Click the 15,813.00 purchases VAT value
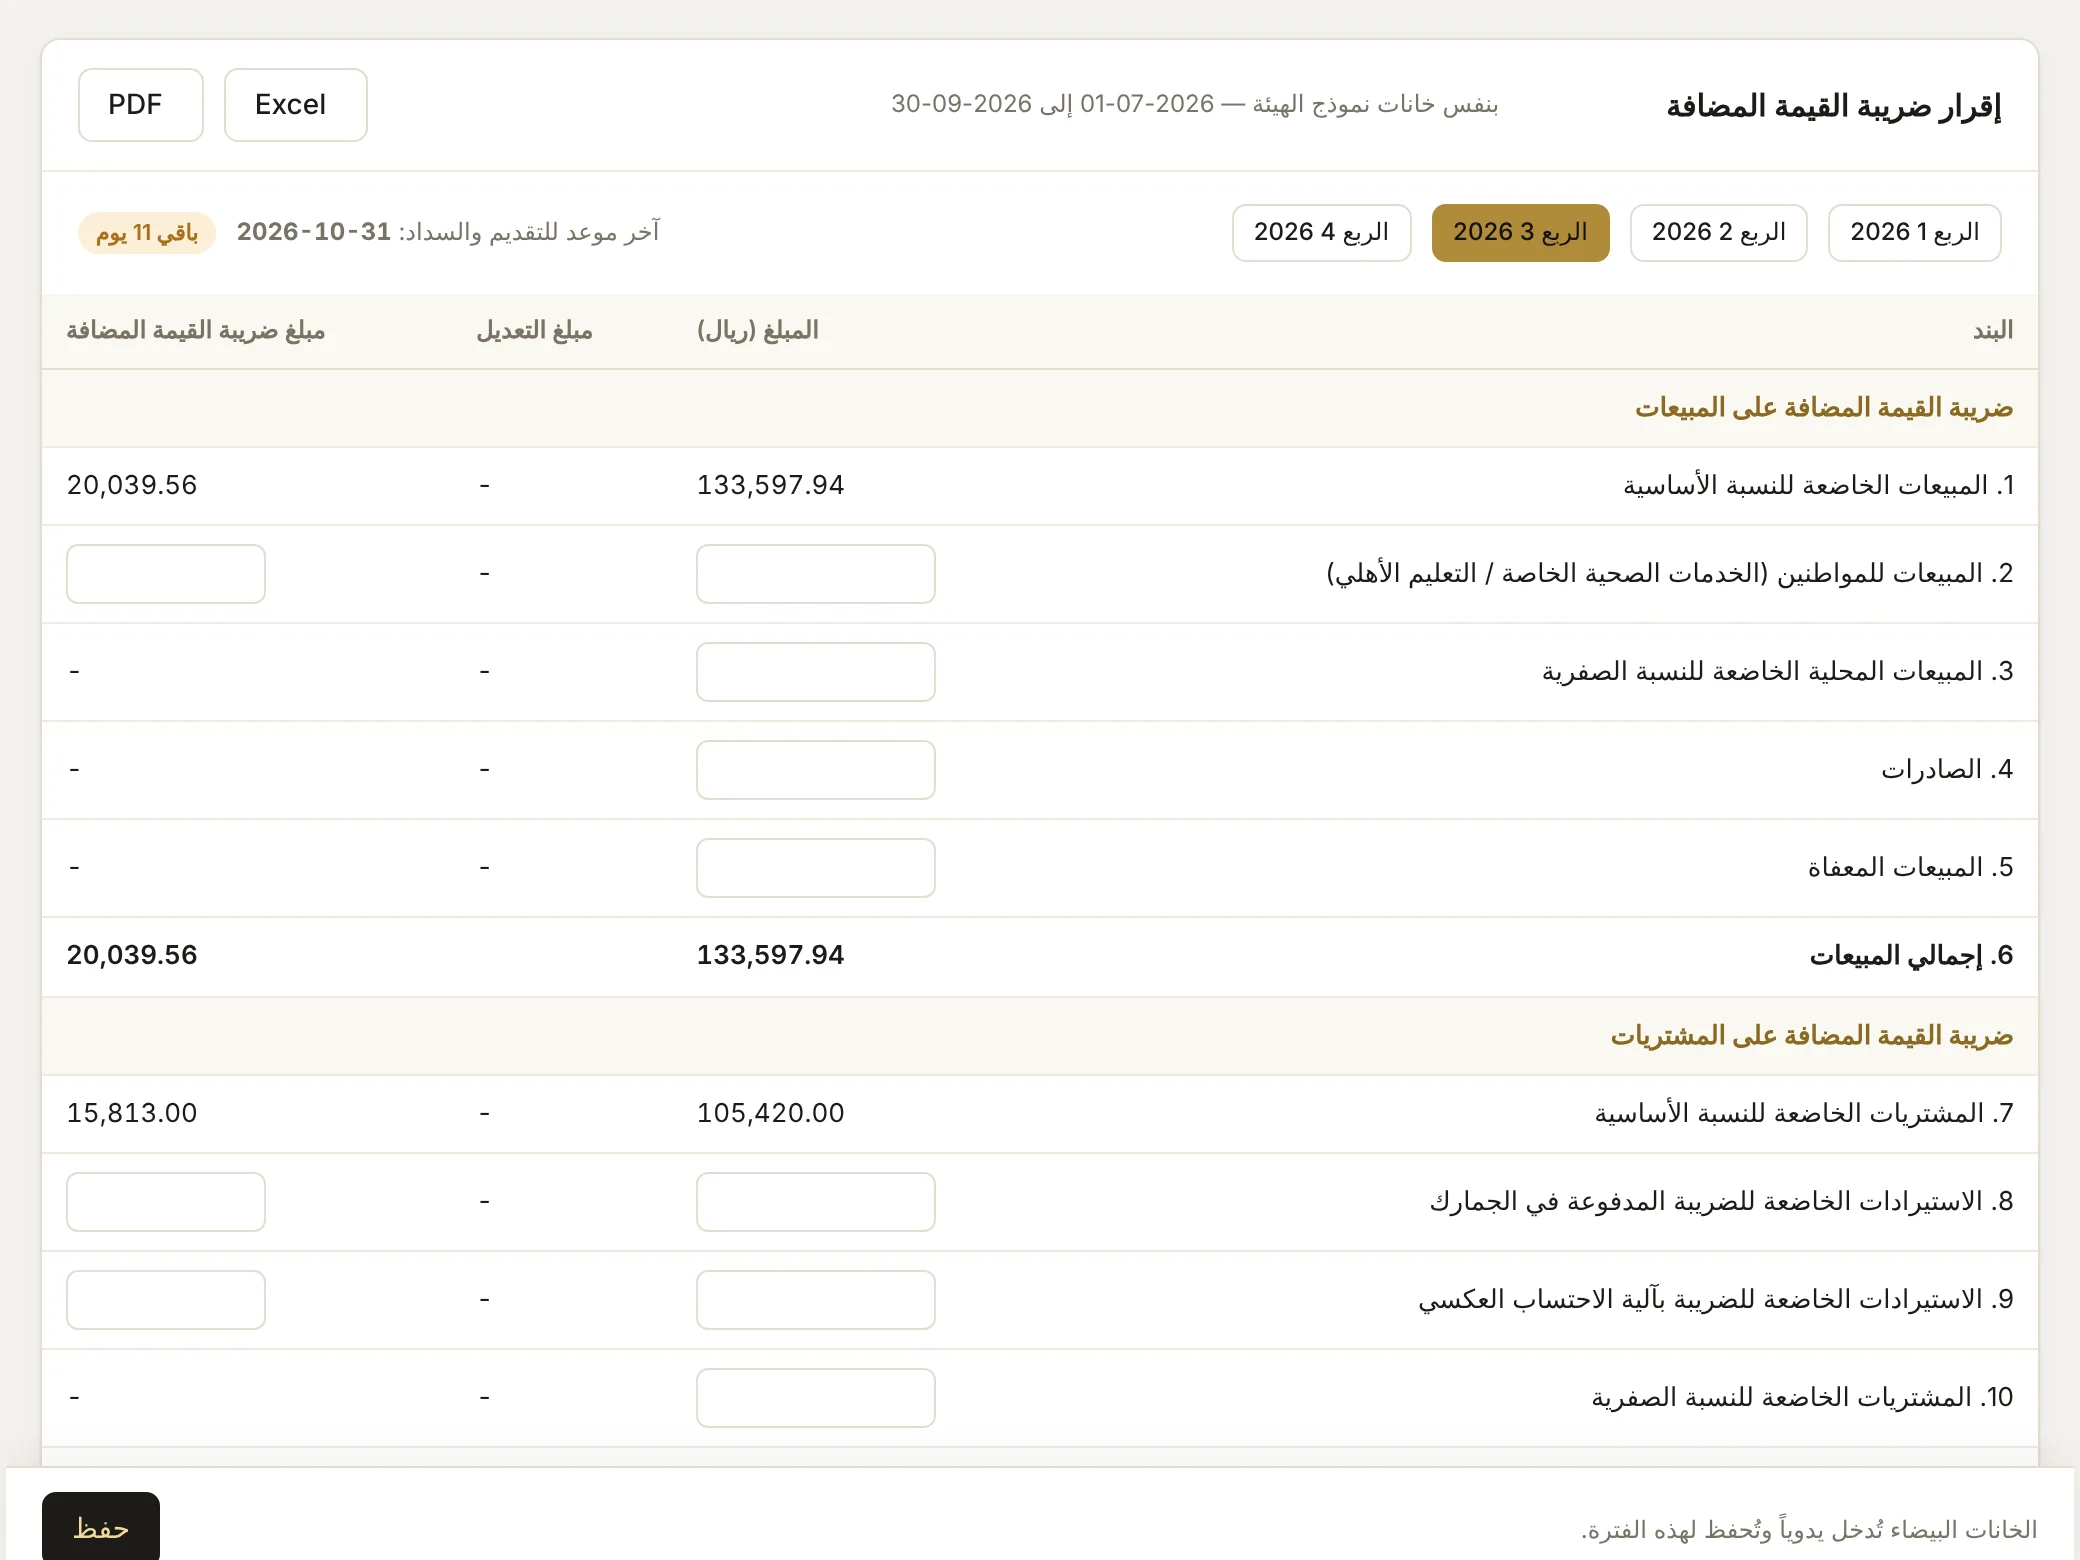Viewport: 2080px width, 1560px height. 132,1113
